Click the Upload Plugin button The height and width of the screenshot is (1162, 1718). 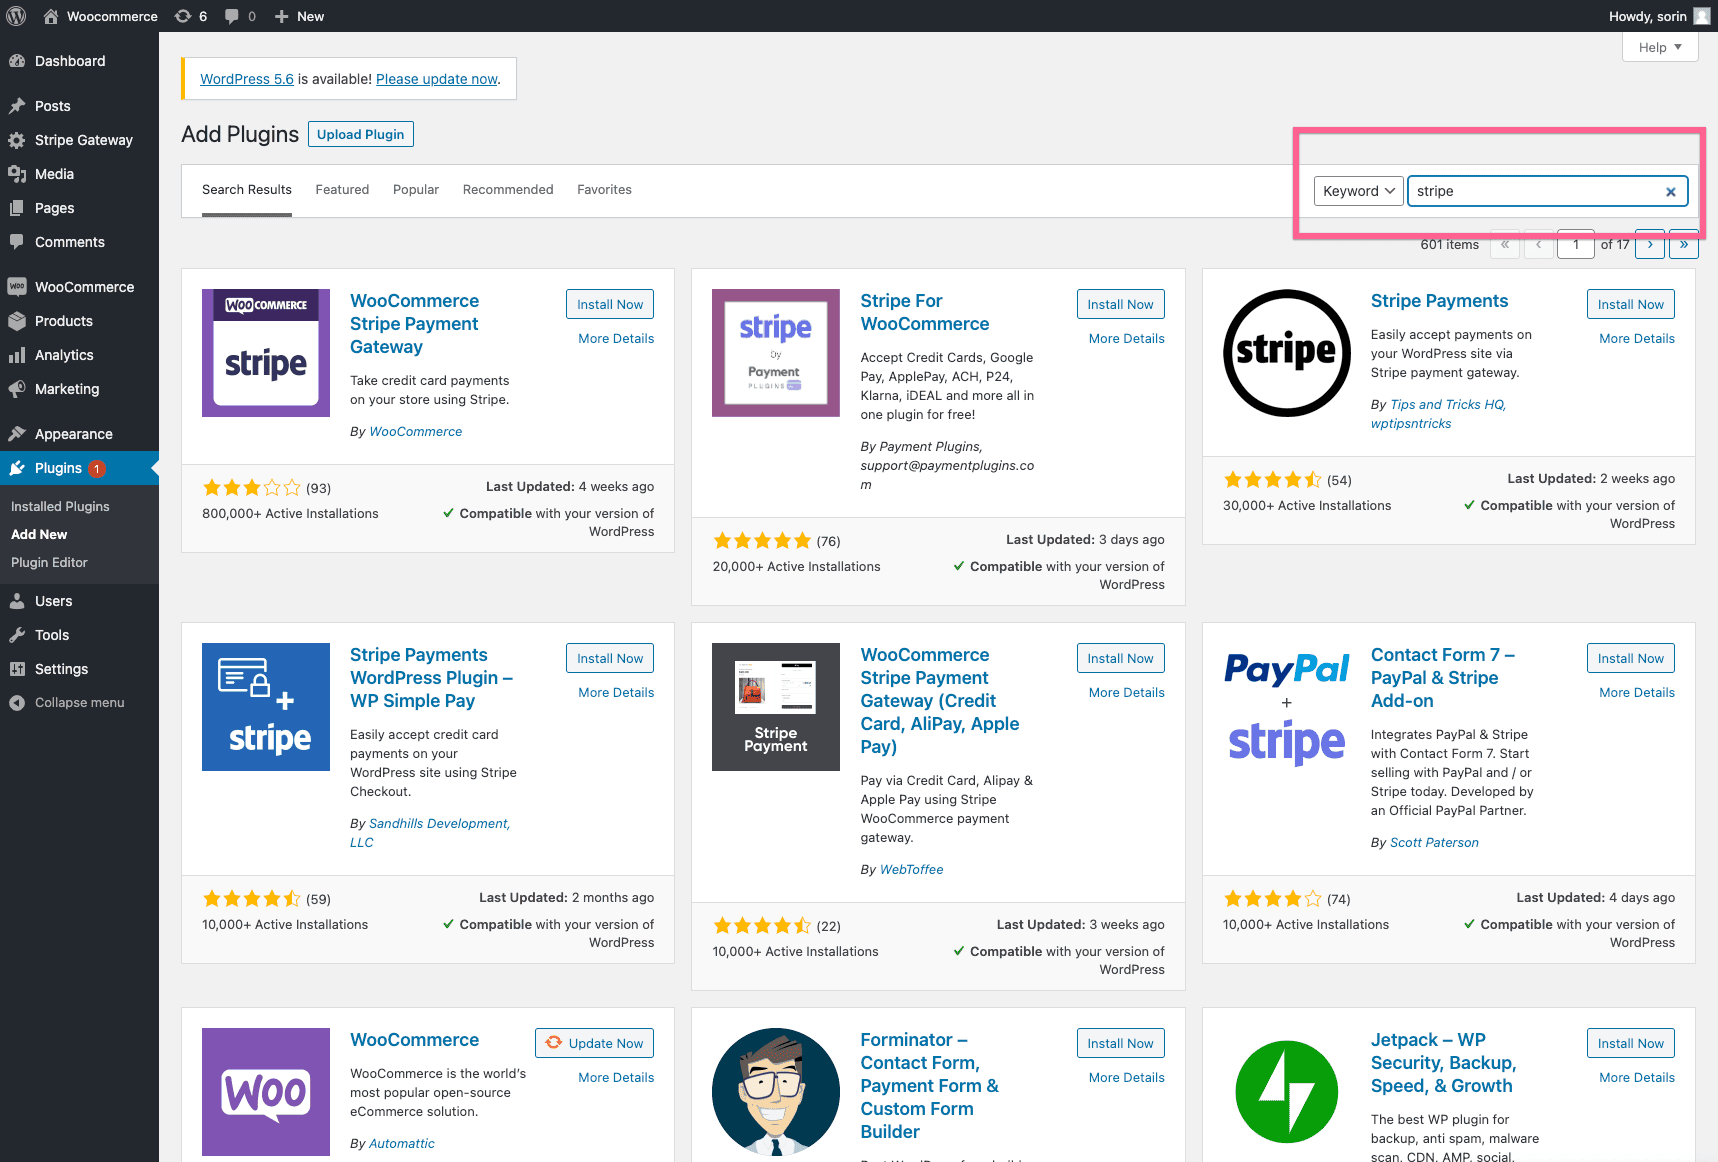click(x=361, y=134)
